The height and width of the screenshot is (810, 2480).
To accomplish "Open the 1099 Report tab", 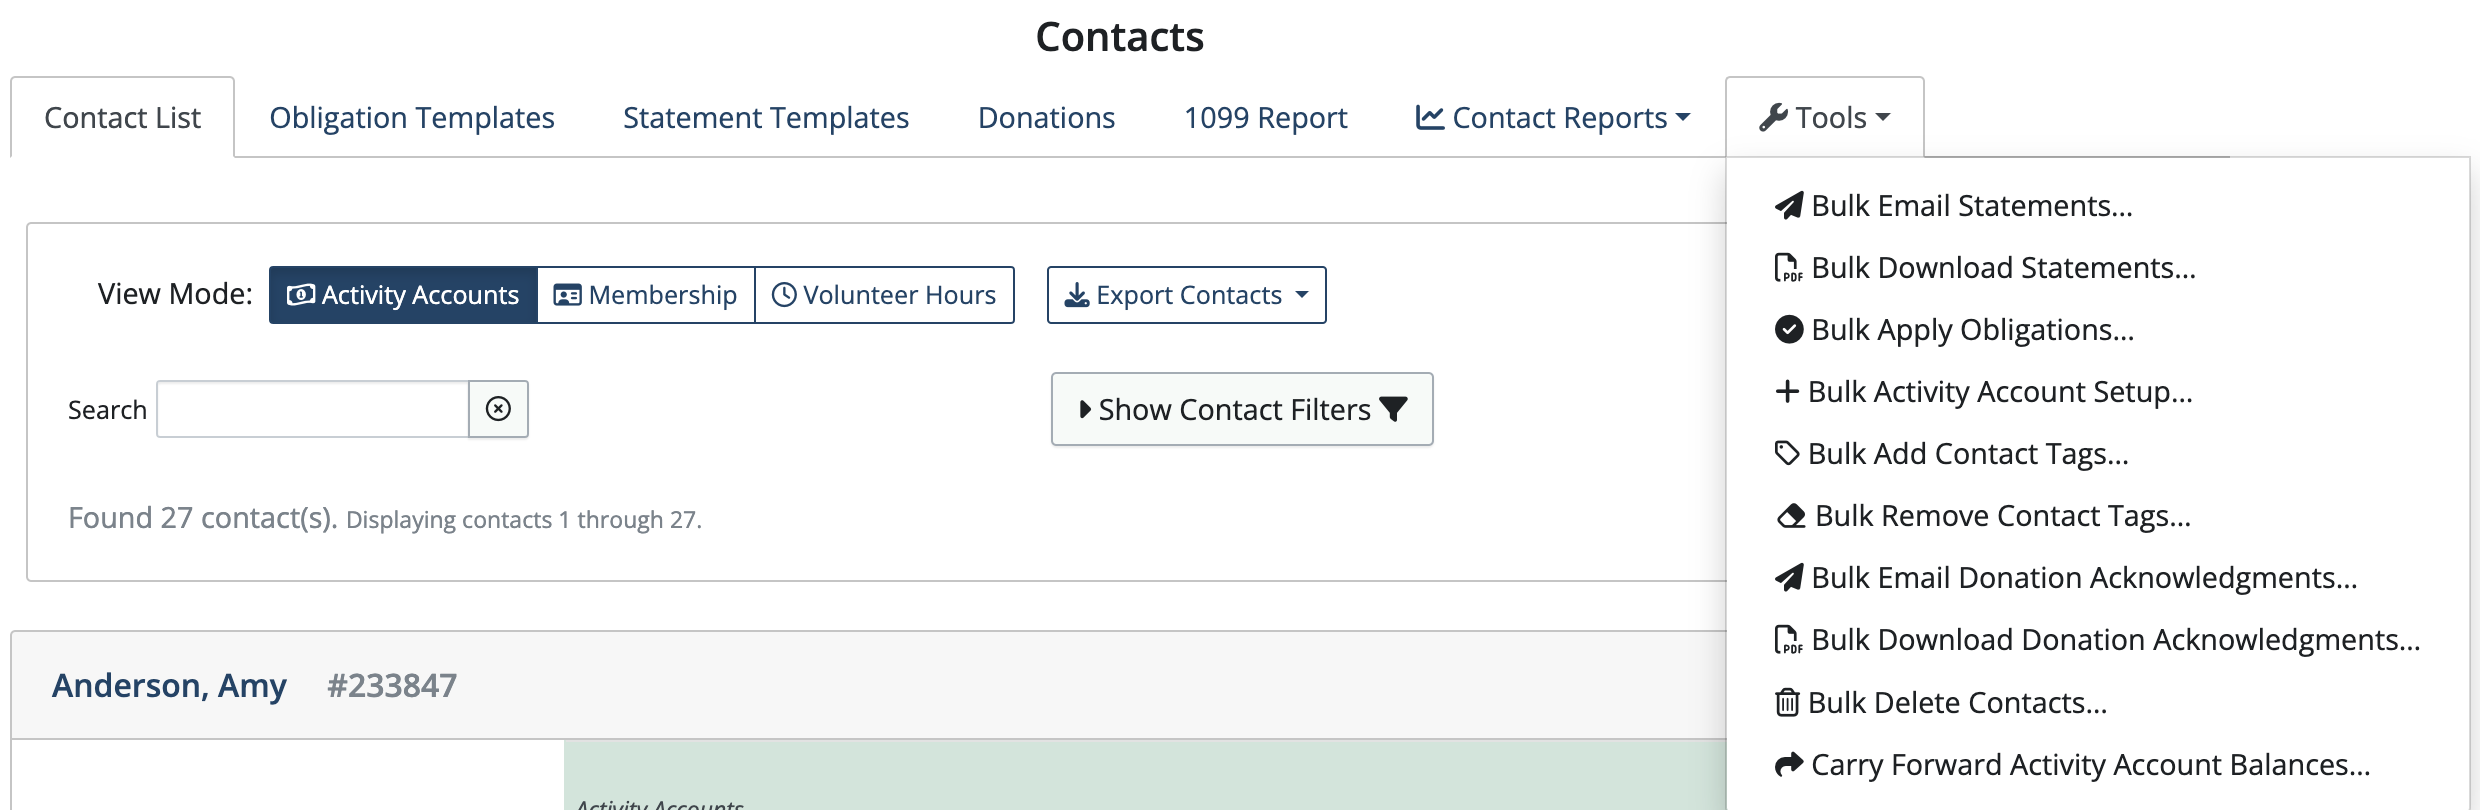I will coord(1265,118).
